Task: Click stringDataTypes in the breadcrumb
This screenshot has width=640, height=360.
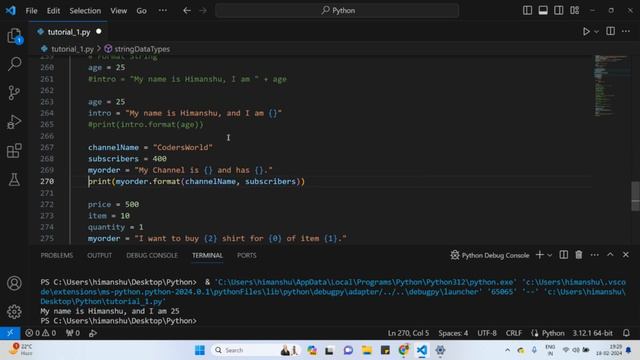Action: (142, 49)
